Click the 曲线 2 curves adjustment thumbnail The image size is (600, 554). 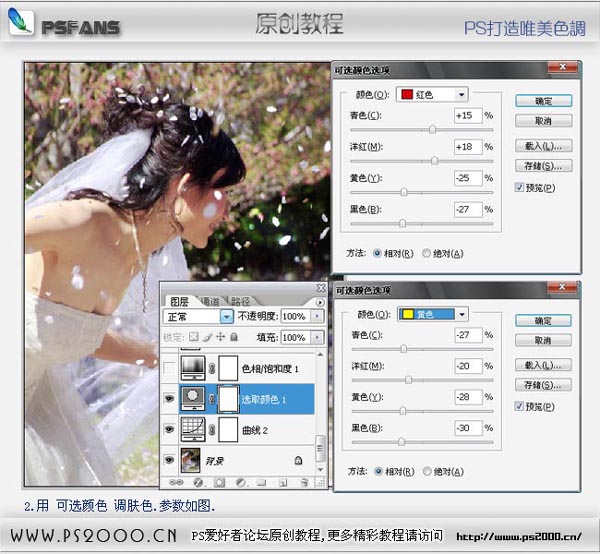[x=192, y=430]
